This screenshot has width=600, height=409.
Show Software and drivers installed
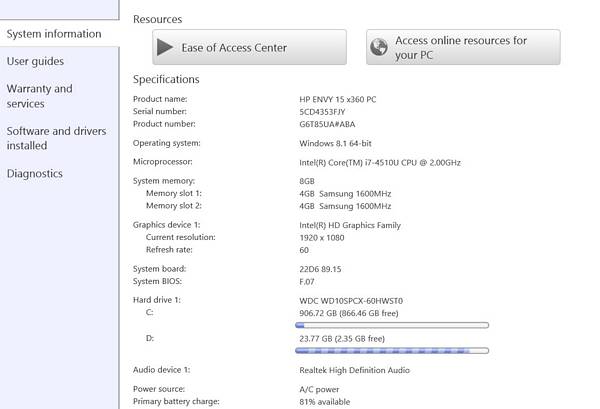point(55,138)
